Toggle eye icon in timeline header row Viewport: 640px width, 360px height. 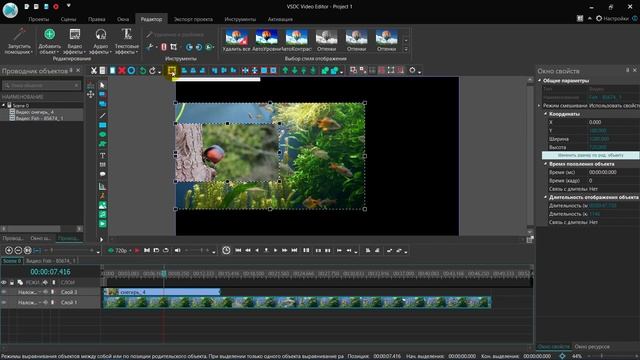point(4,282)
